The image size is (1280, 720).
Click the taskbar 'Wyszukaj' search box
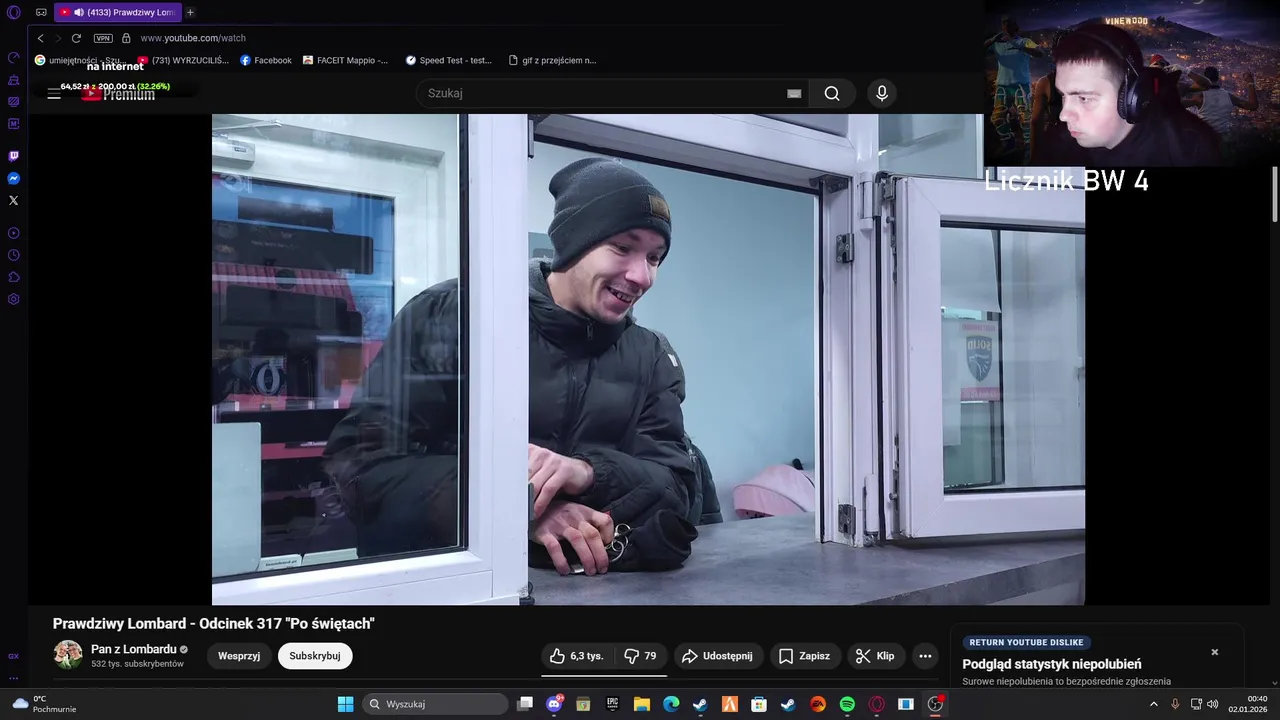pyautogui.click(x=435, y=704)
